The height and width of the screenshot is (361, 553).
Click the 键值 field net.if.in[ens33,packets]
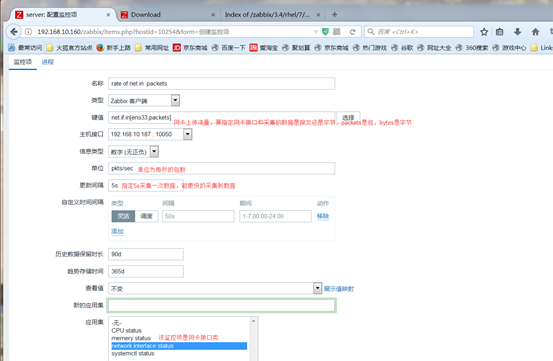[x=221, y=117]
